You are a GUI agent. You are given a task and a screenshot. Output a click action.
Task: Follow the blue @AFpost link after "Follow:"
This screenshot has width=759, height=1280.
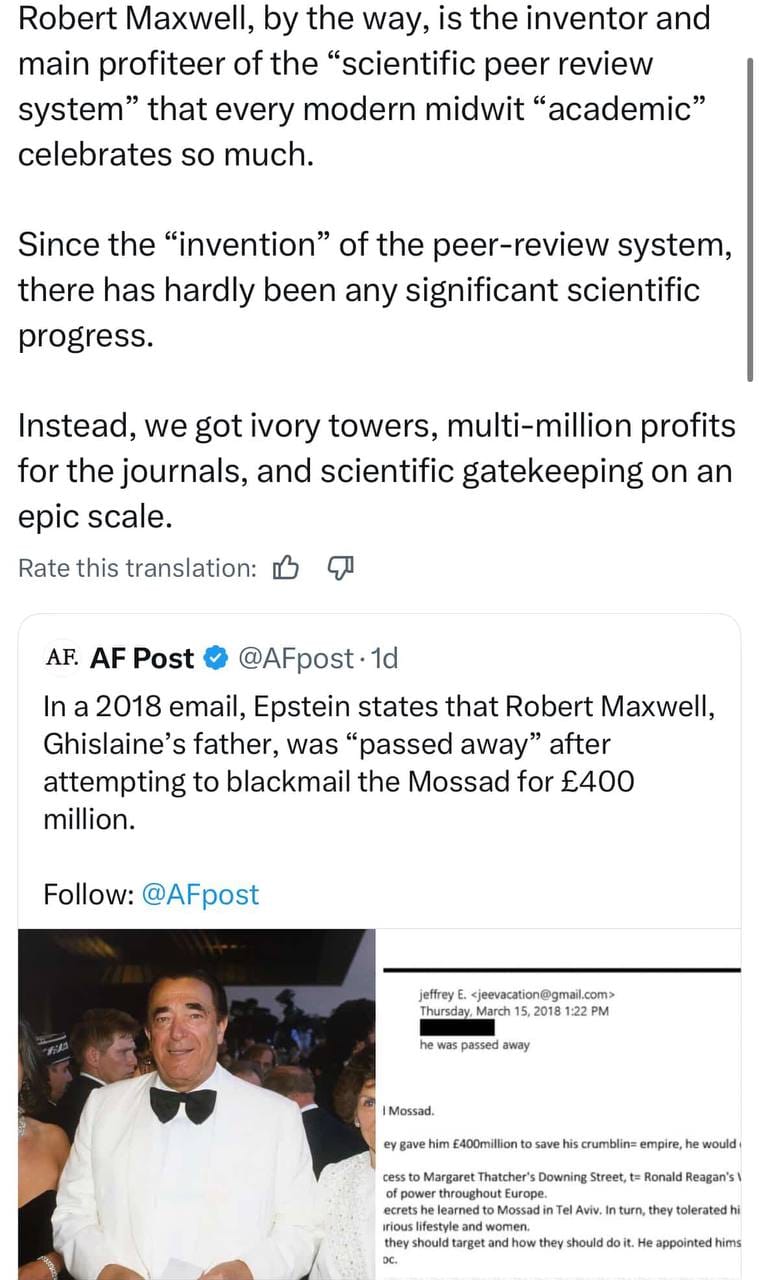tap(200, 894)
